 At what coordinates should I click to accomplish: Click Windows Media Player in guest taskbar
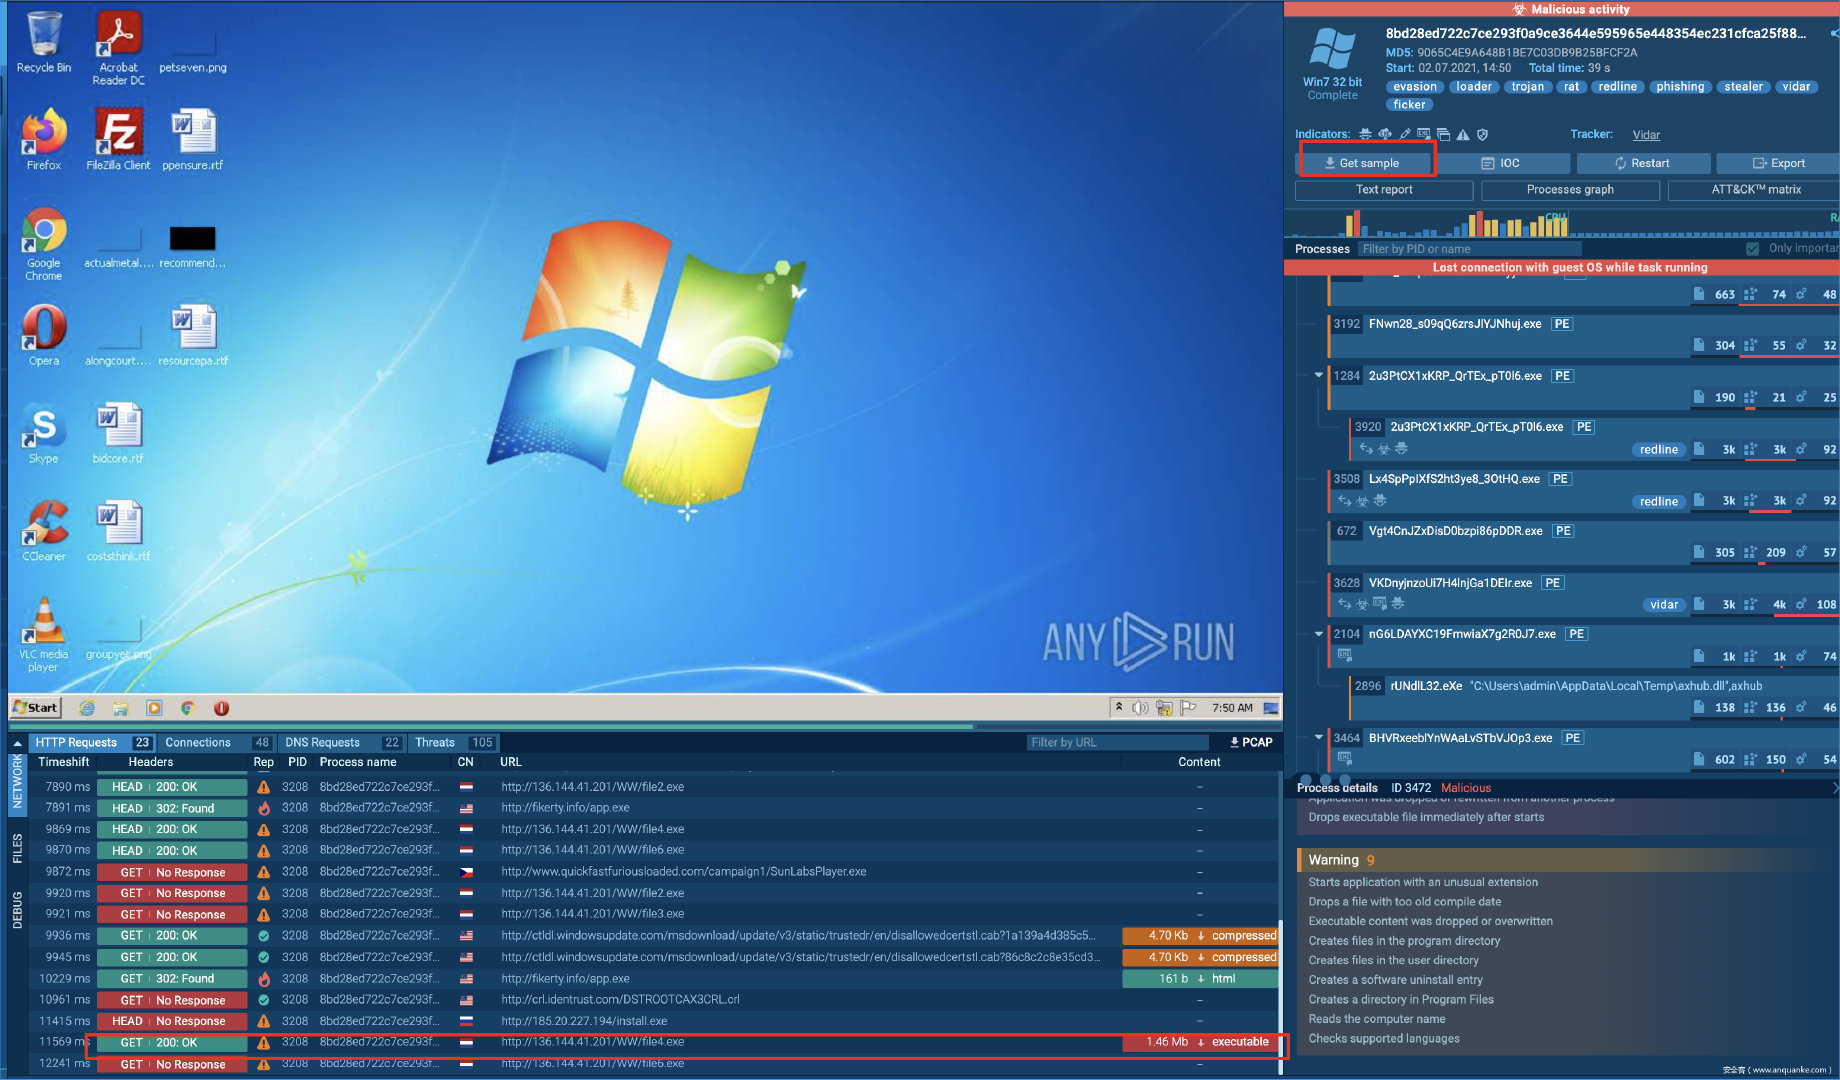click(154, 708)
